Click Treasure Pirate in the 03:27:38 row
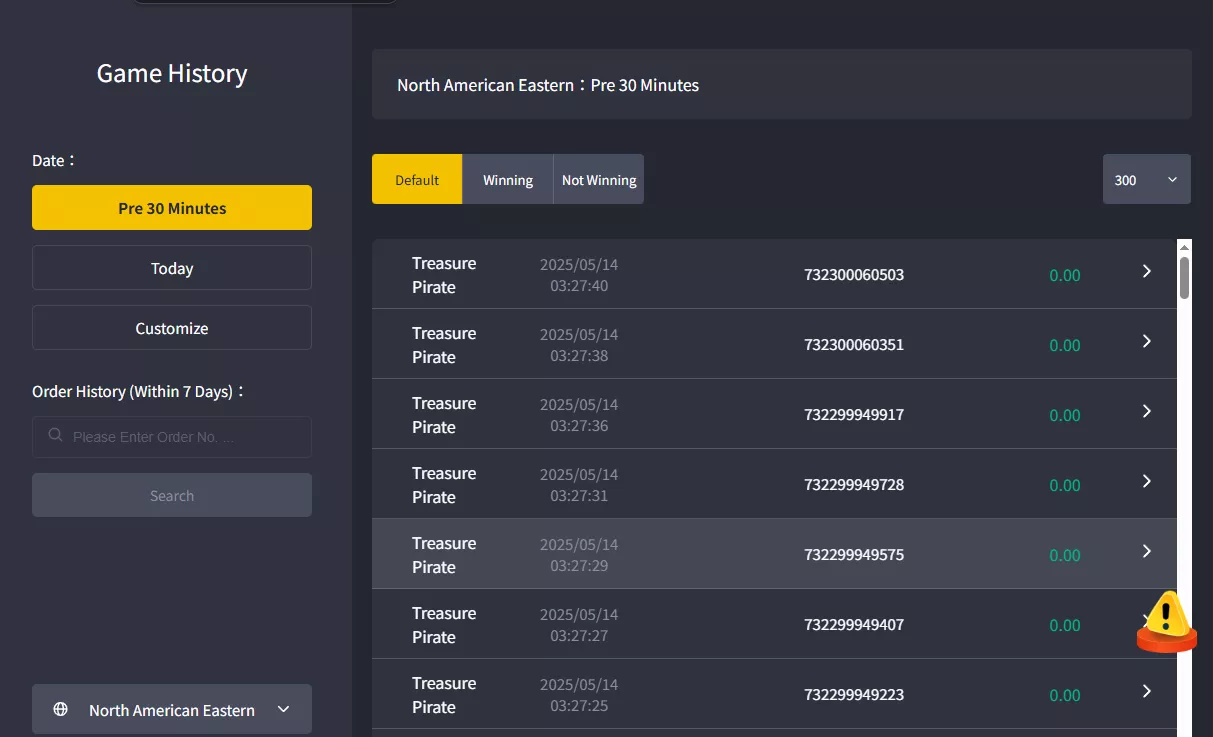 pos(444,345)
